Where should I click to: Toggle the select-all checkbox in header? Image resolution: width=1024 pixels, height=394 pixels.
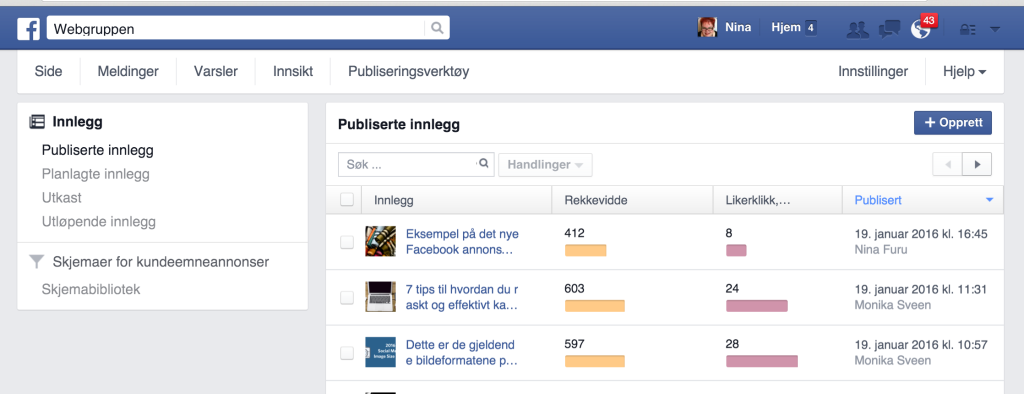click(347, 200)
